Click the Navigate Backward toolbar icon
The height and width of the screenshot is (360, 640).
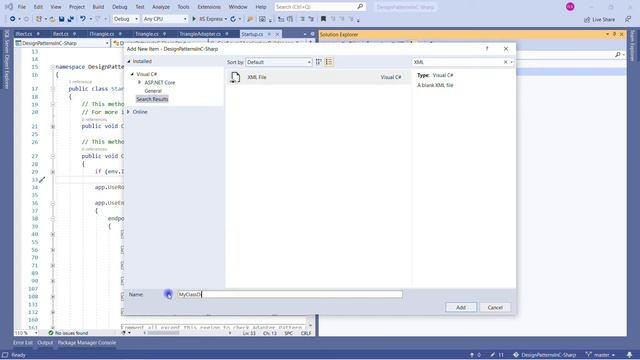(13, 19)
